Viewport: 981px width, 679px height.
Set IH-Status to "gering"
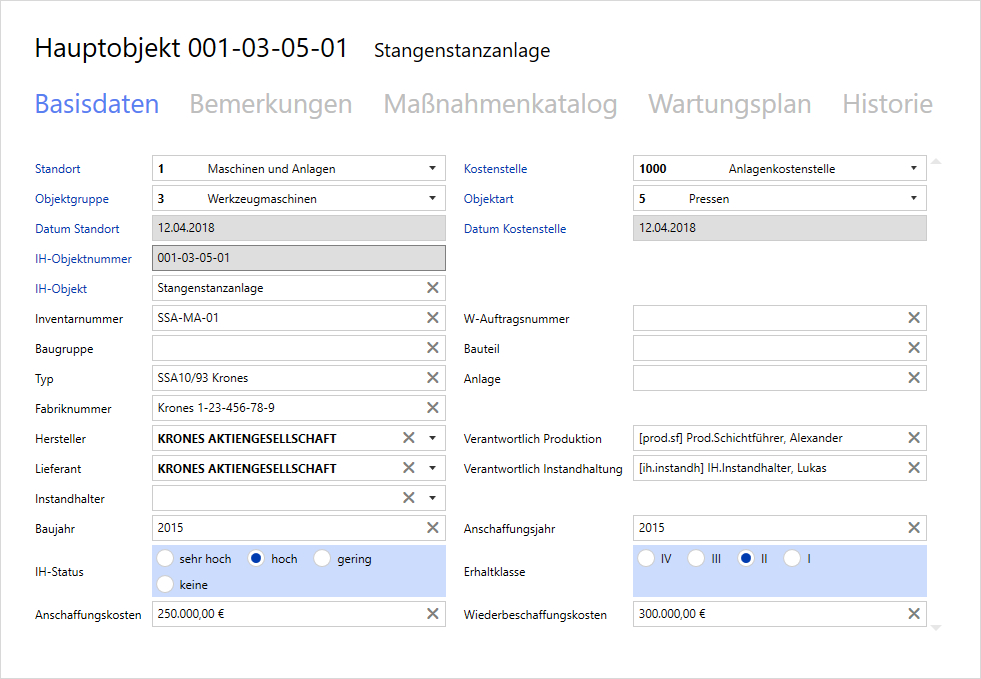coord(322,559)
